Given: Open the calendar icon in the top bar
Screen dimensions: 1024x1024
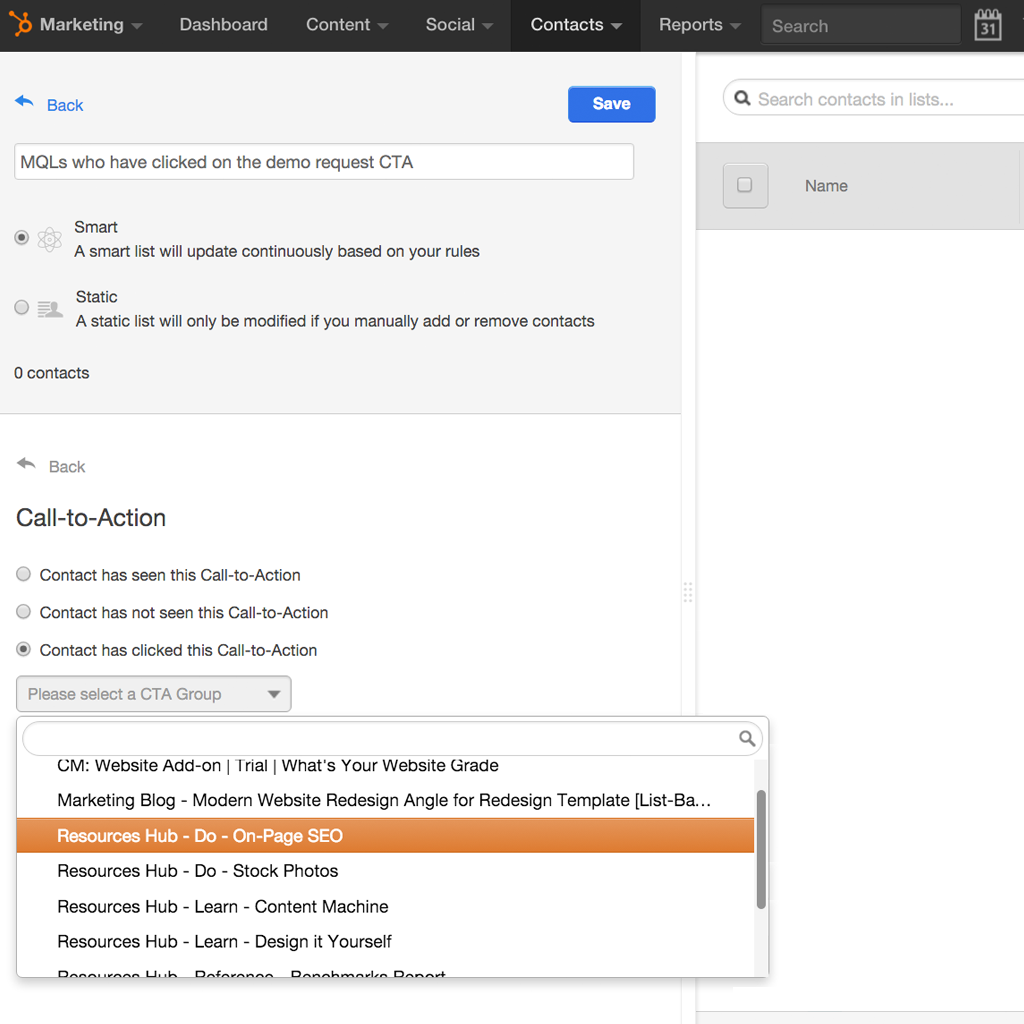Looking at the screenshot, I should [988, 23].
